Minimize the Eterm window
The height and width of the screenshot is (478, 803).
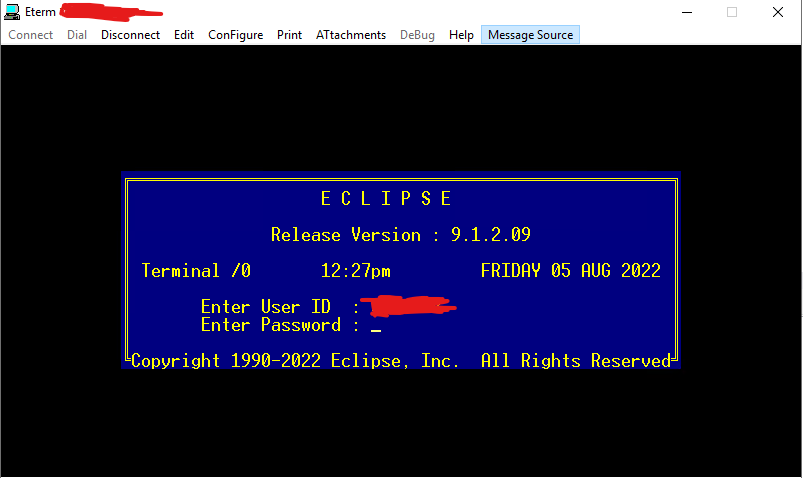tap(687, 12)
